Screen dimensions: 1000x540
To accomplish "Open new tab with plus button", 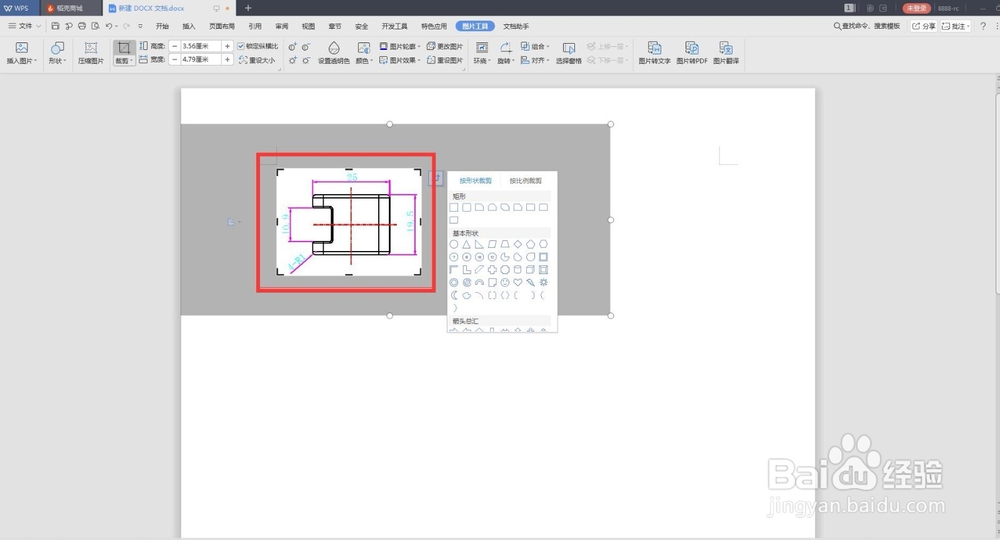I will pyautogui.click(x=248, y=8).
